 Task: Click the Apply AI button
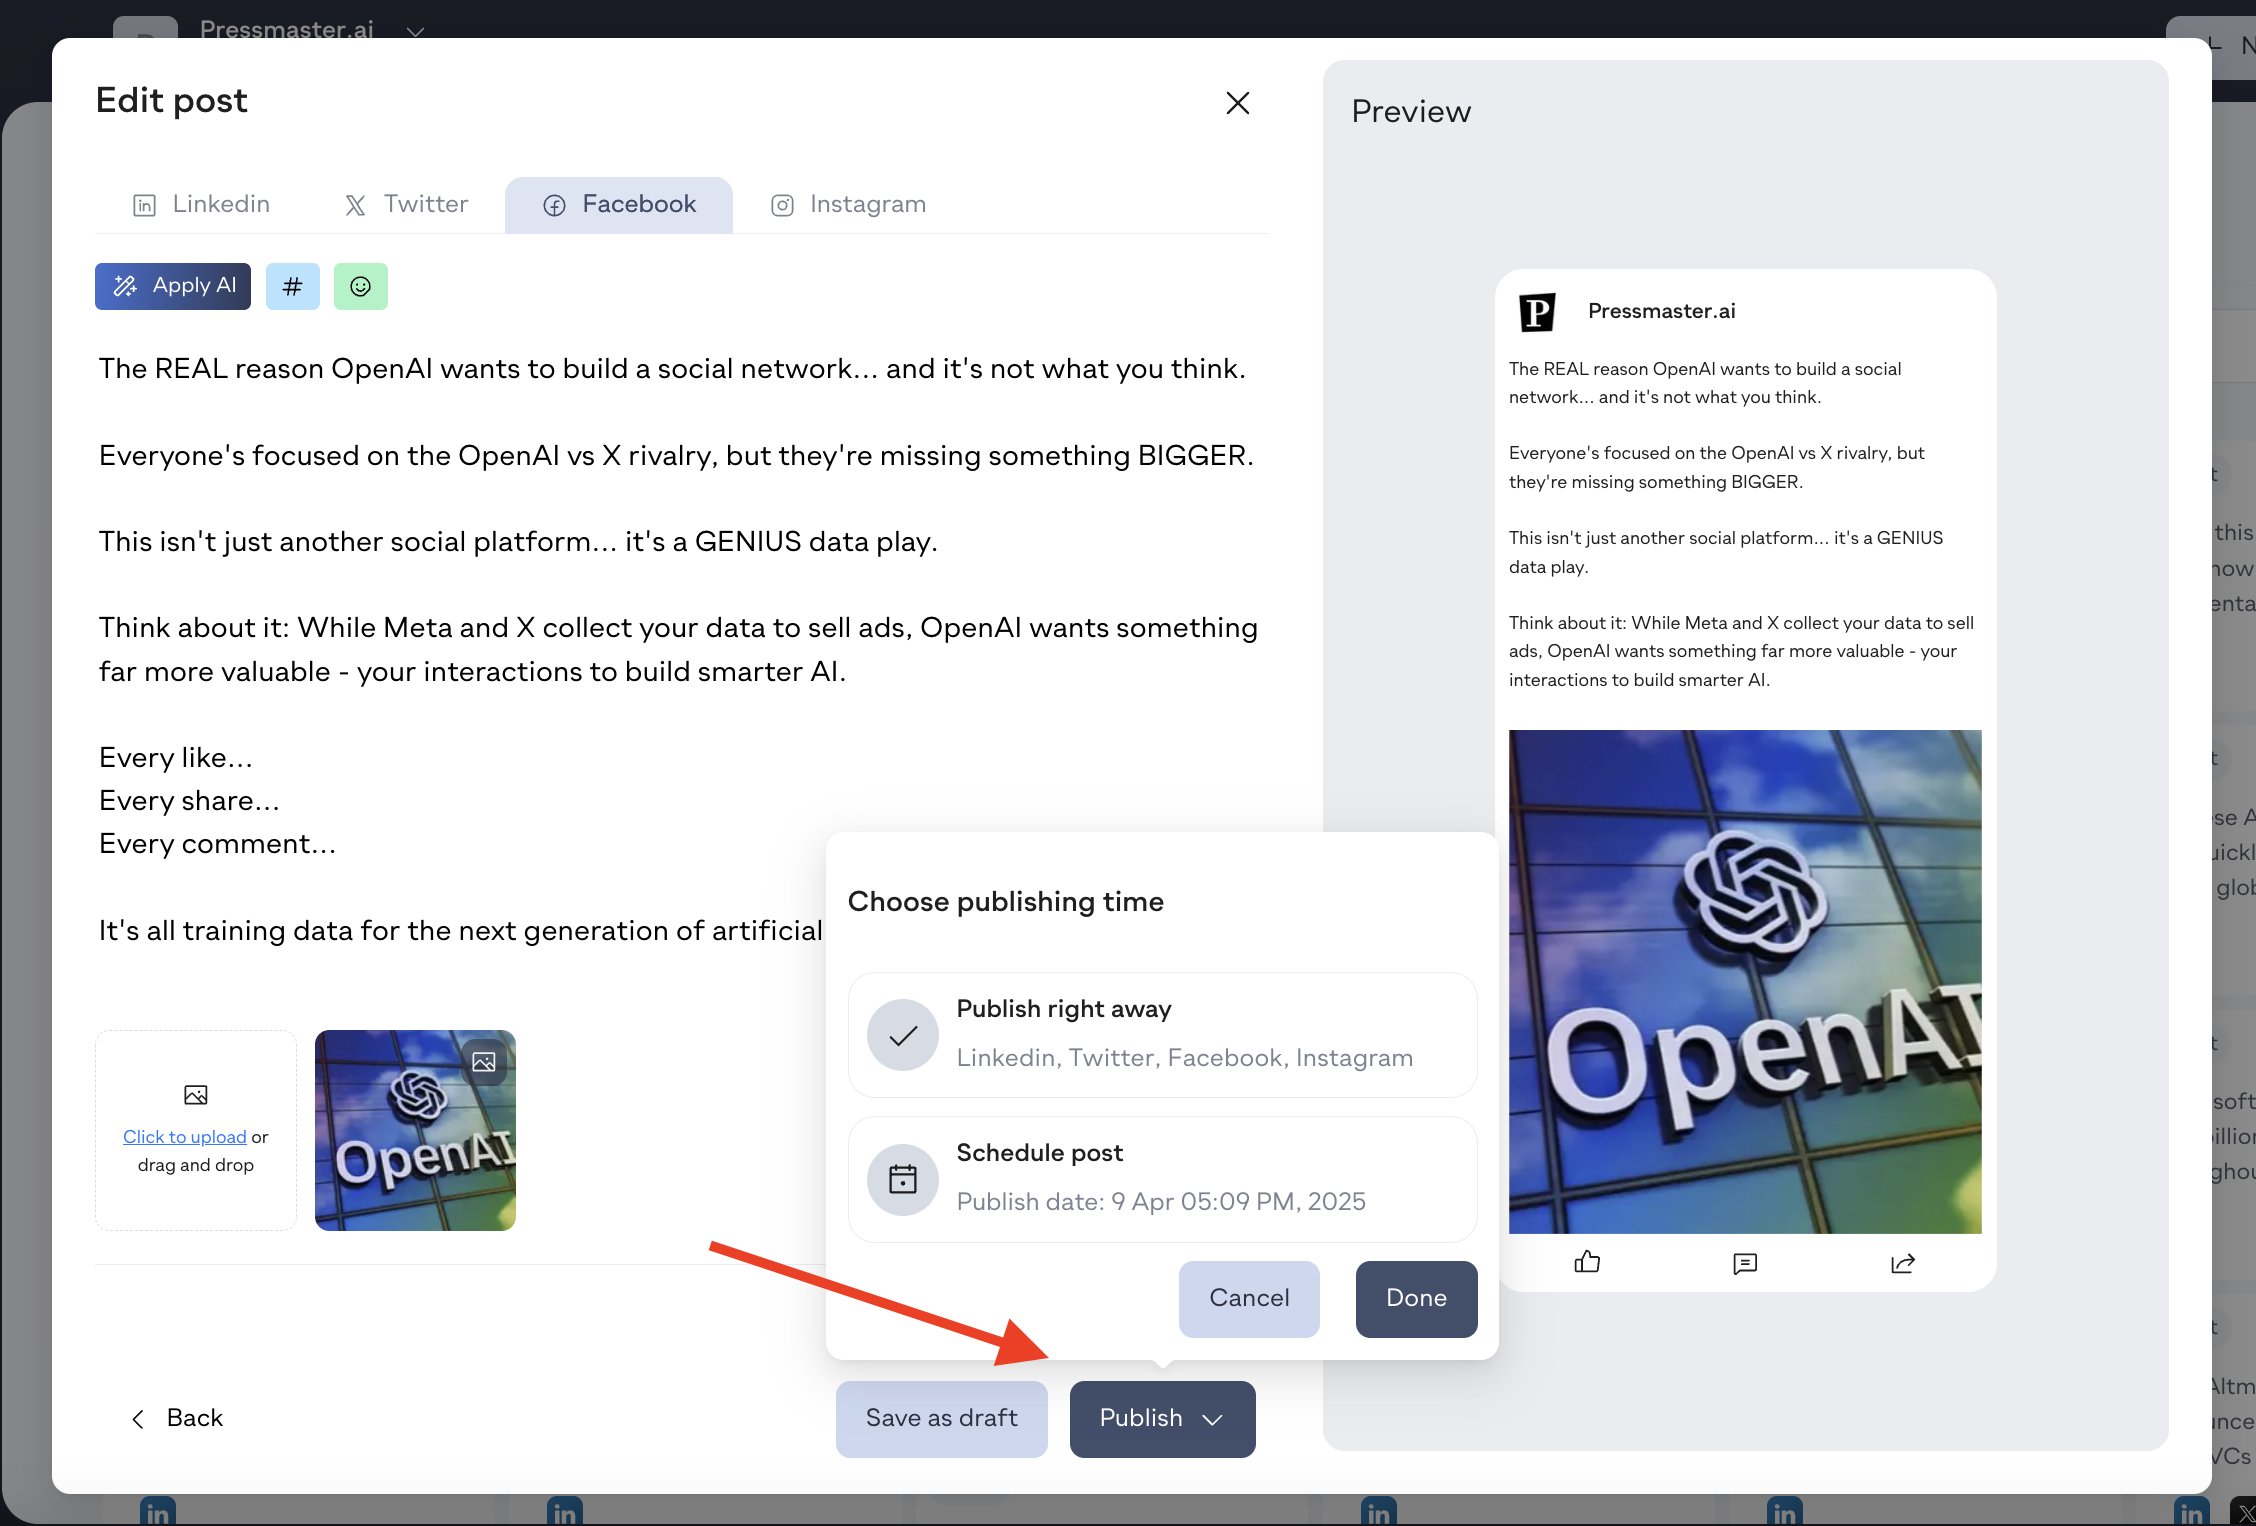pyautogui.click(x=173, y=286)
